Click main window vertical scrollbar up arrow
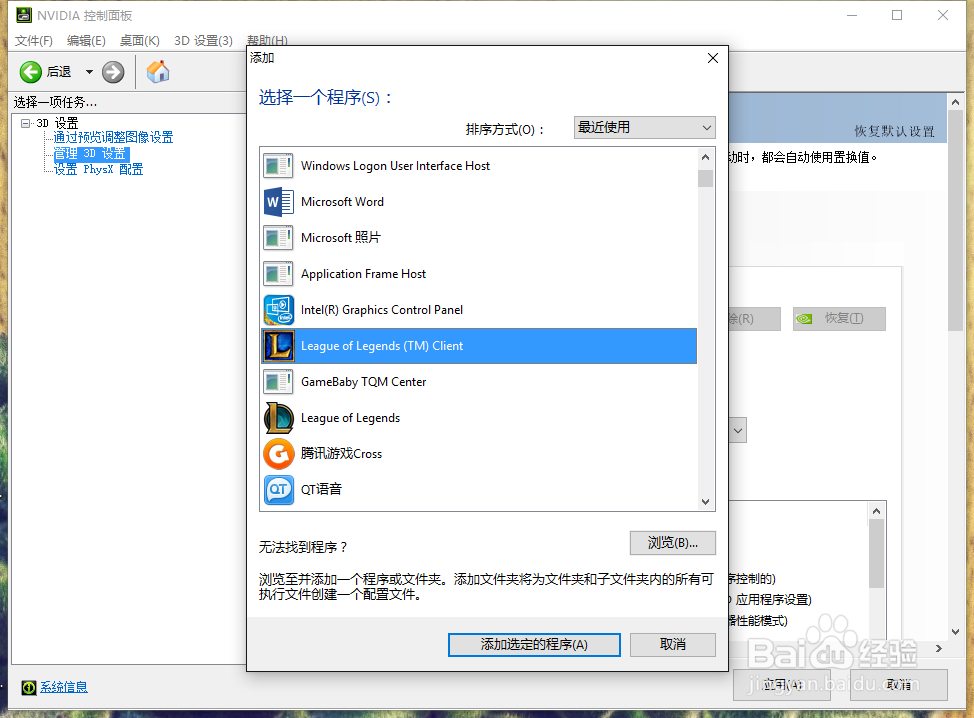This screenshot has height=718, width=974. (x=955, y=102)
